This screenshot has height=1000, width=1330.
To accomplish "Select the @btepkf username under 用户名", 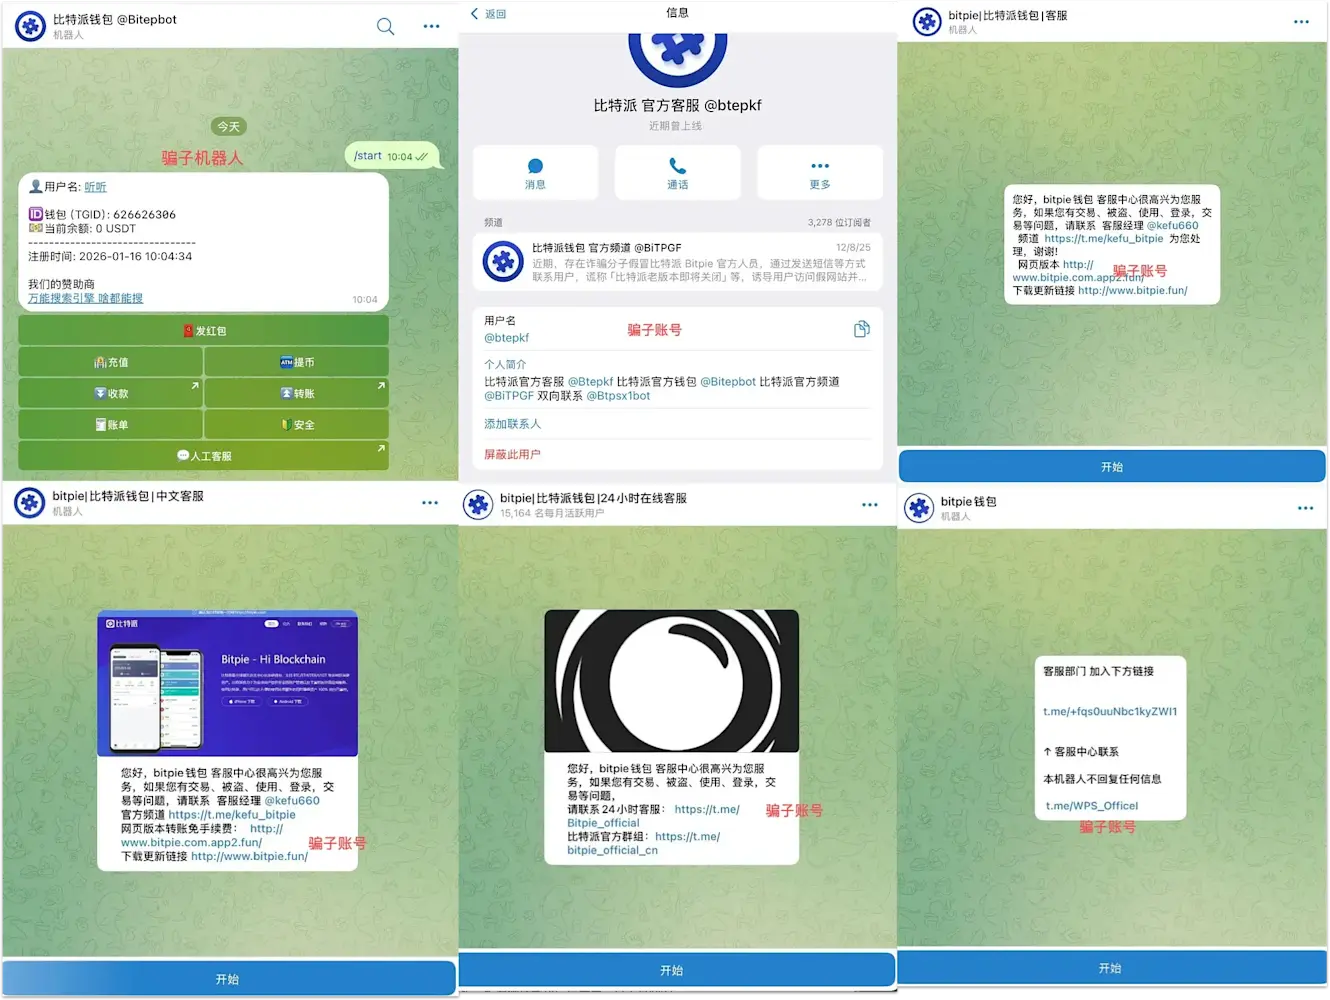I will (x=507, y=338).
